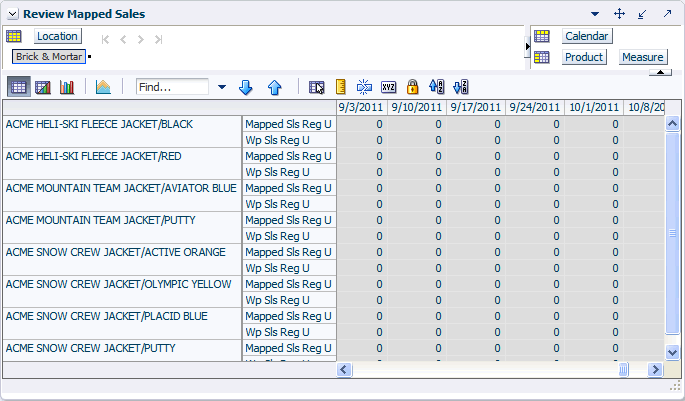Select the Brick & Mortar location tile
The image size is (685, 401).
coord(49,57)
